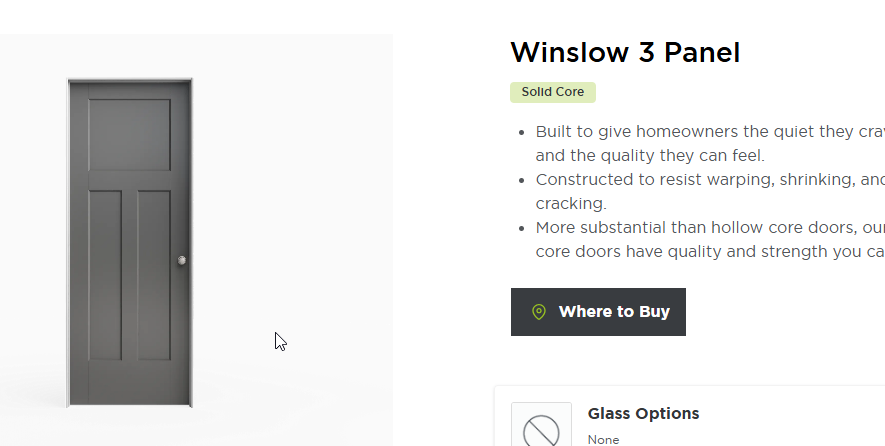Click the door's large top panel
The image size is (885, 446).
[x=129, y=135]
